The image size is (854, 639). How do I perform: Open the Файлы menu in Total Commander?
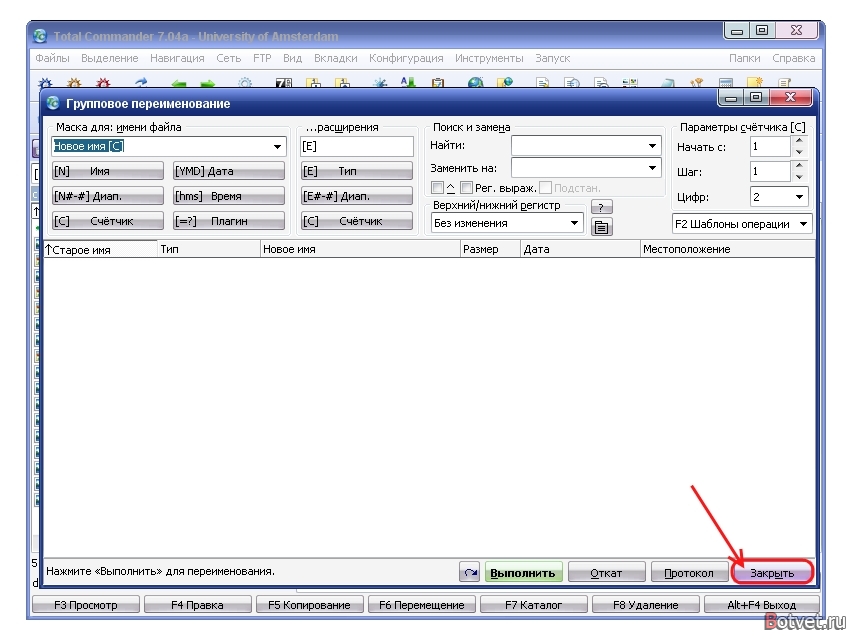pos(52,58)
